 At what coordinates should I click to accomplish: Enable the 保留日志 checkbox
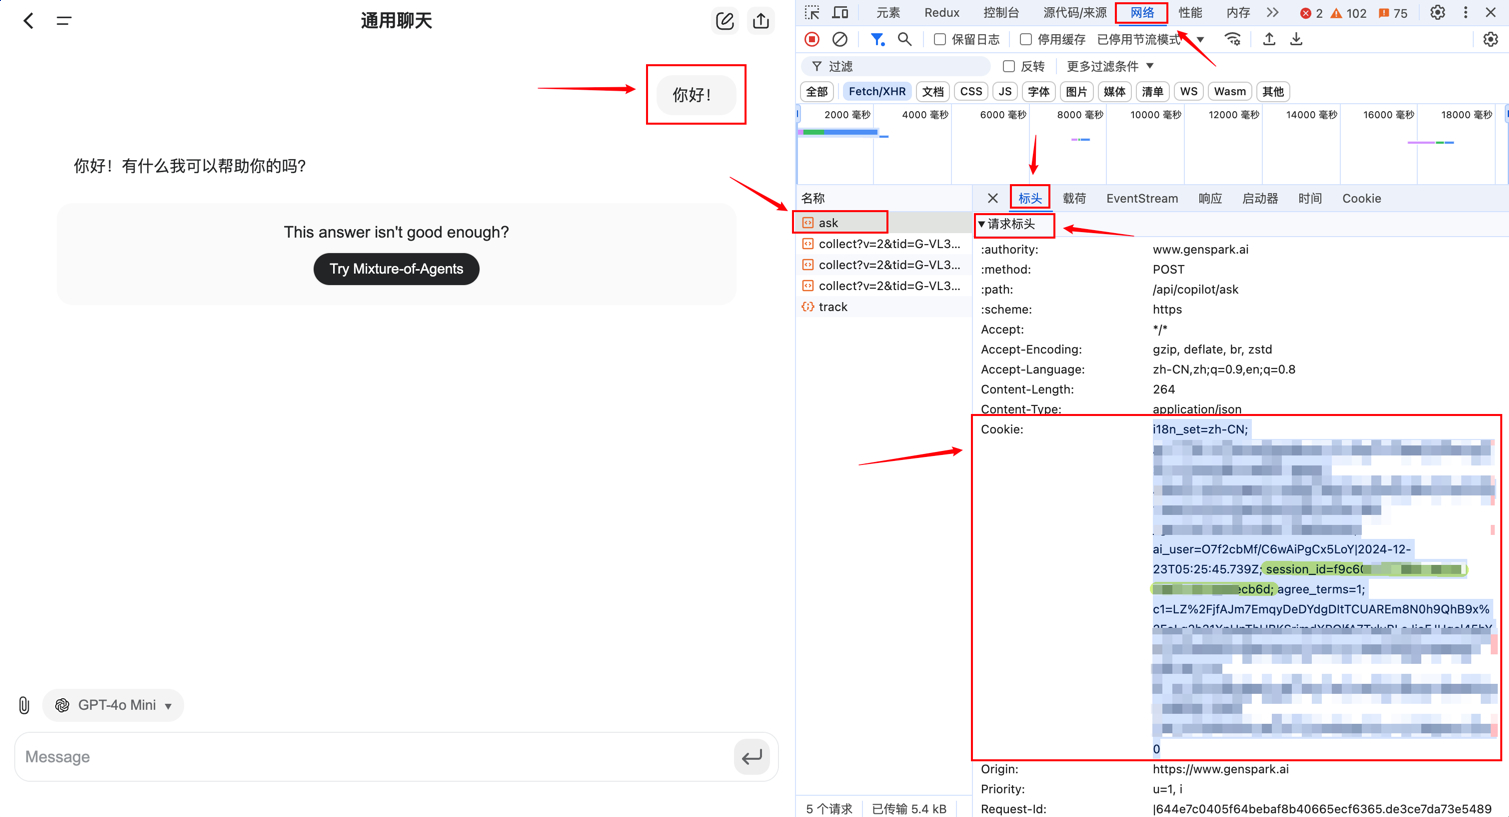pos(940,39)
